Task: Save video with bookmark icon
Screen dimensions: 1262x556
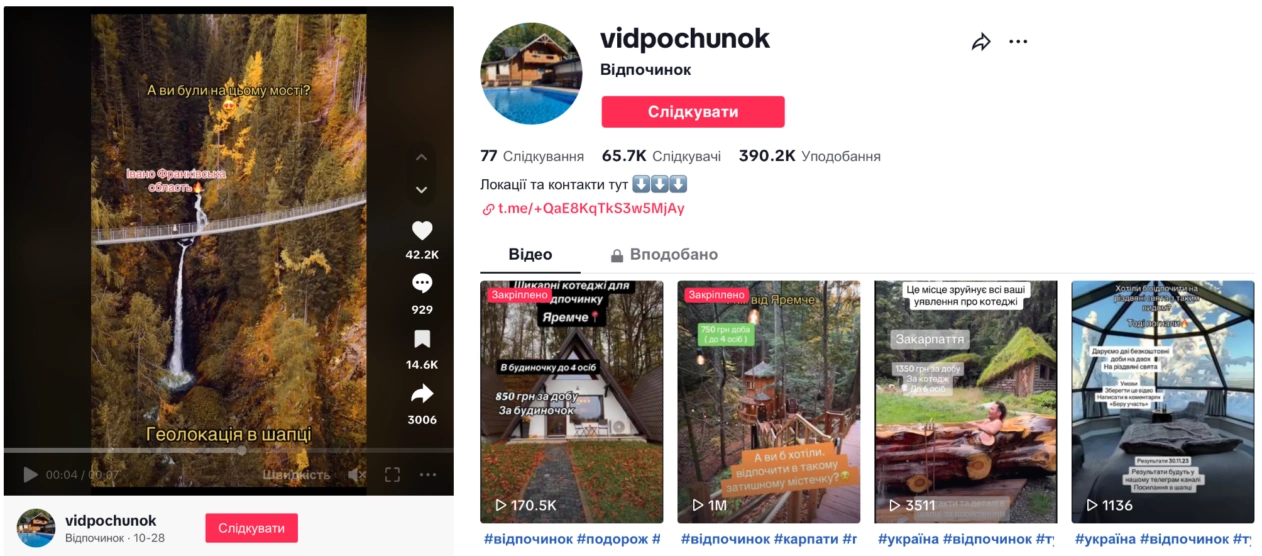Action: click(422, 339)
